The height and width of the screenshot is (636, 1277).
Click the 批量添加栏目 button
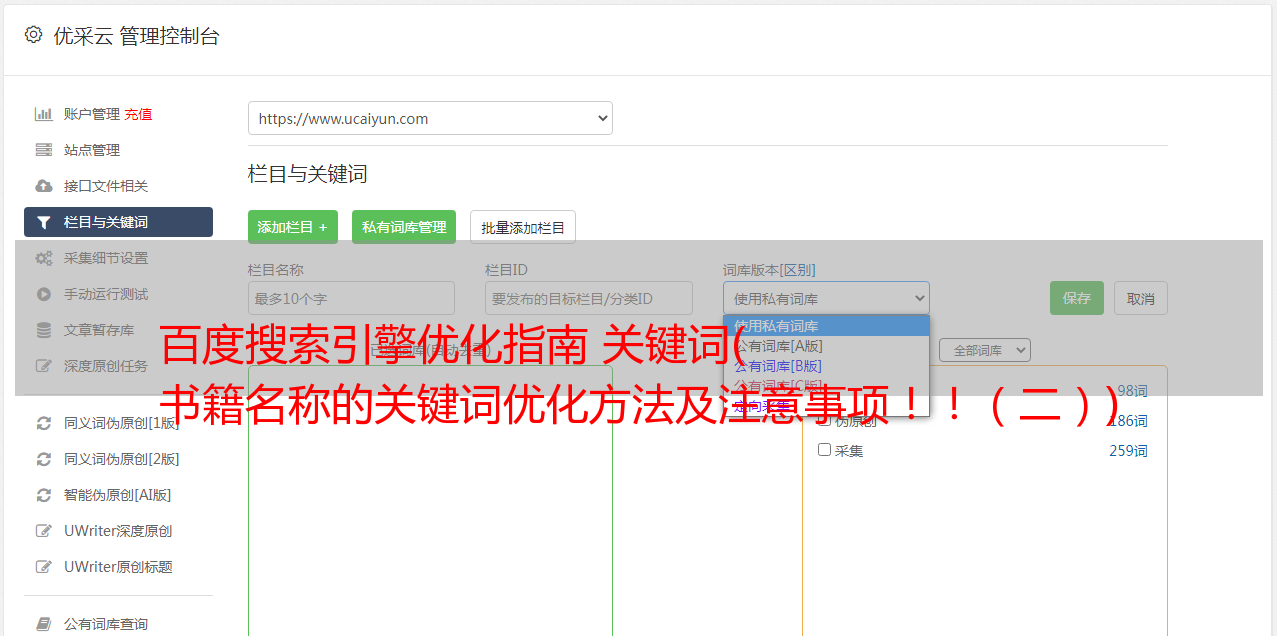click(523, 227)
